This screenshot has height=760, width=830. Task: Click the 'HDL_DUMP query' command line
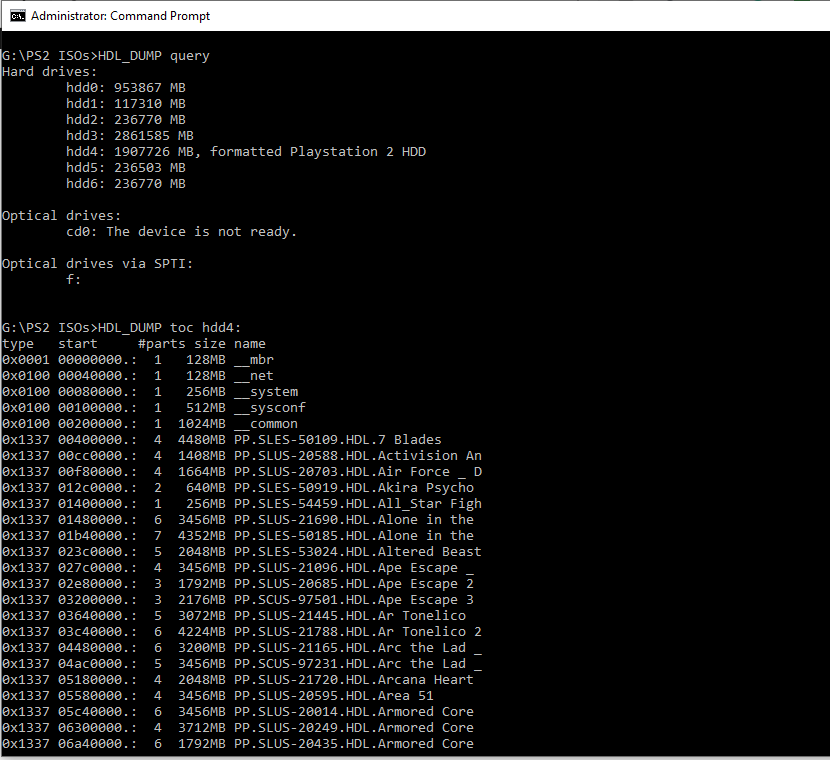pos(106,56)
